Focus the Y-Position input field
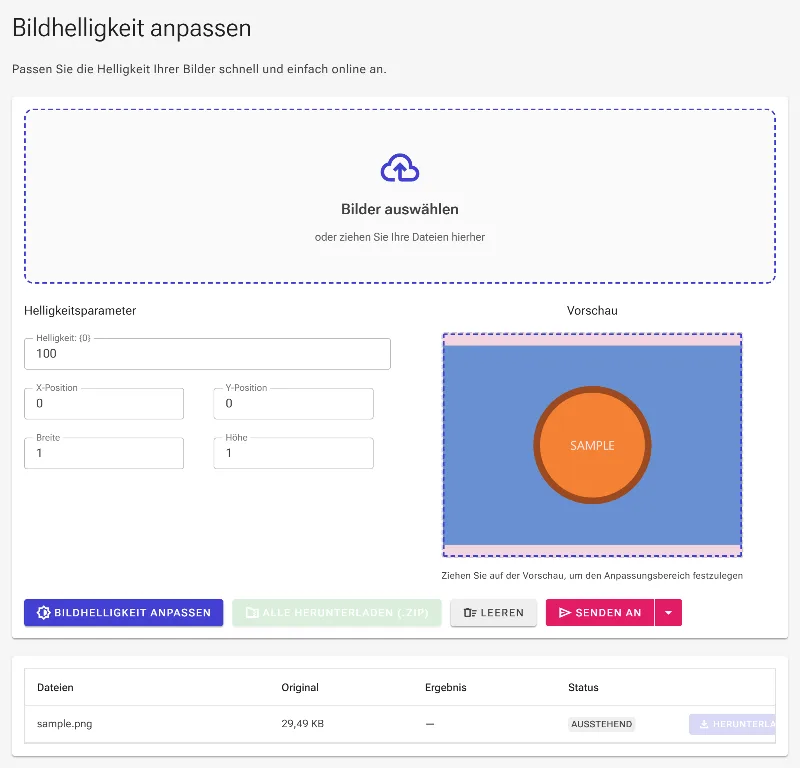The width and height of the screenshot is (800, 768). coord(293,404)
